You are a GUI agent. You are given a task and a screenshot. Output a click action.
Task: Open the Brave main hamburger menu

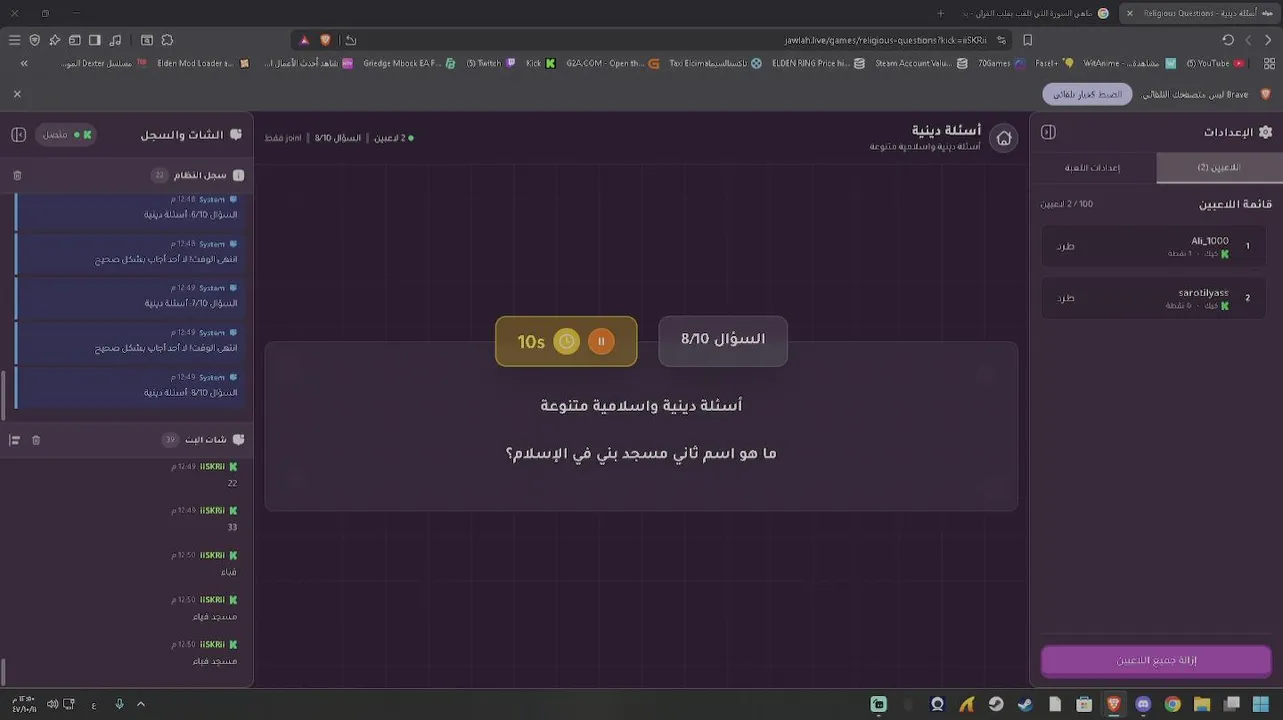[x=14, y=40]
